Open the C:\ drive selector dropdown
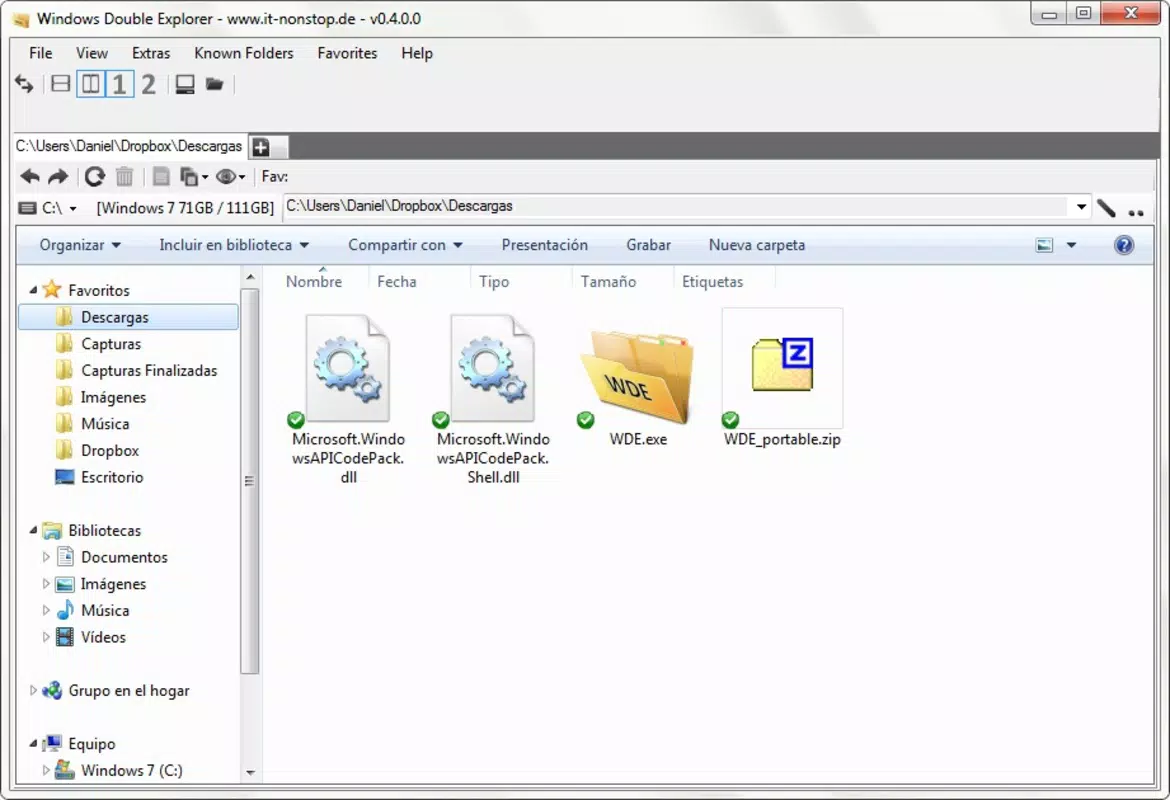 click(73, 208)
